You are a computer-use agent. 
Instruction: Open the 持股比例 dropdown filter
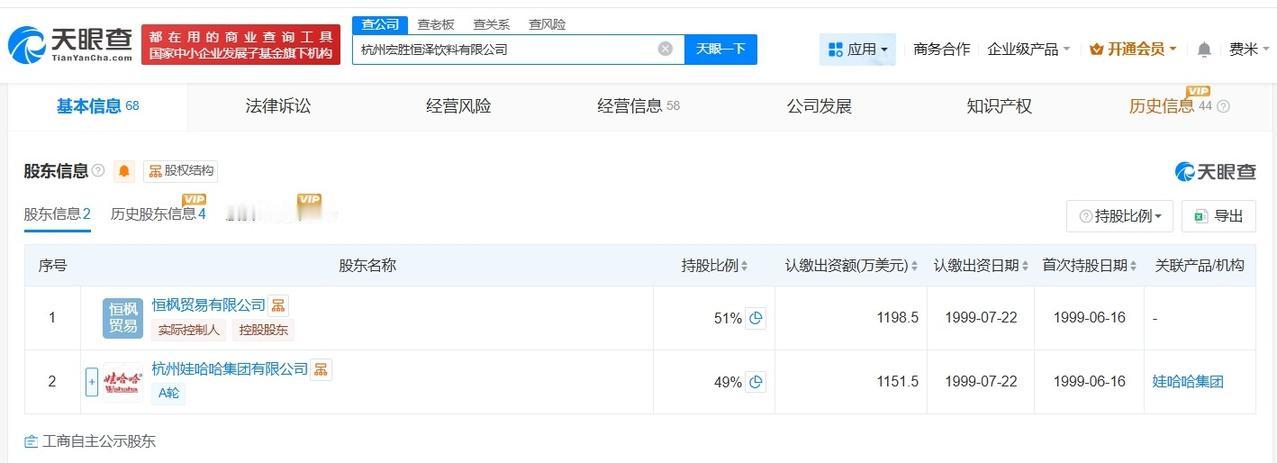1120,216
